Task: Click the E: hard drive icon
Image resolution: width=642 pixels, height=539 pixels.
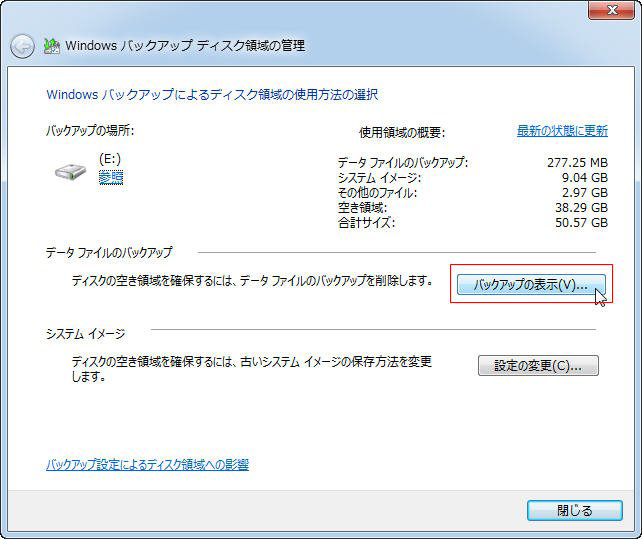Action: 70,171
